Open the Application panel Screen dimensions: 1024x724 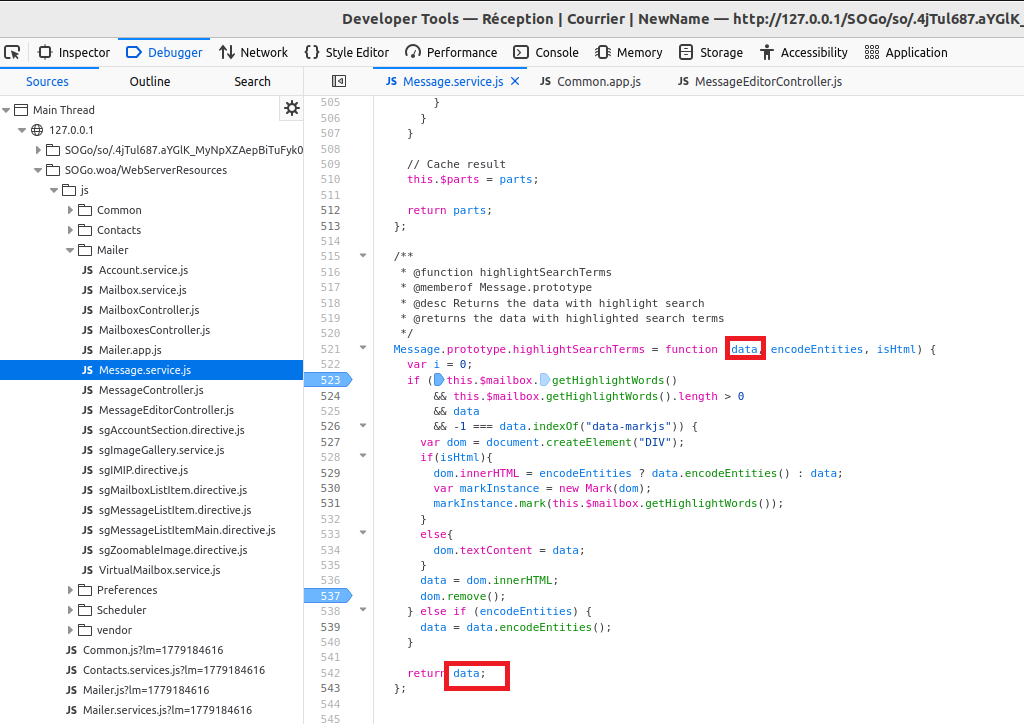tap(906, 52)
